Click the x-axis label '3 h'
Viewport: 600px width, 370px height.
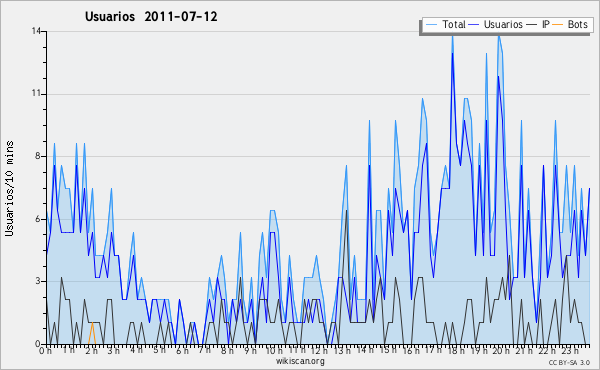point(114,351)
